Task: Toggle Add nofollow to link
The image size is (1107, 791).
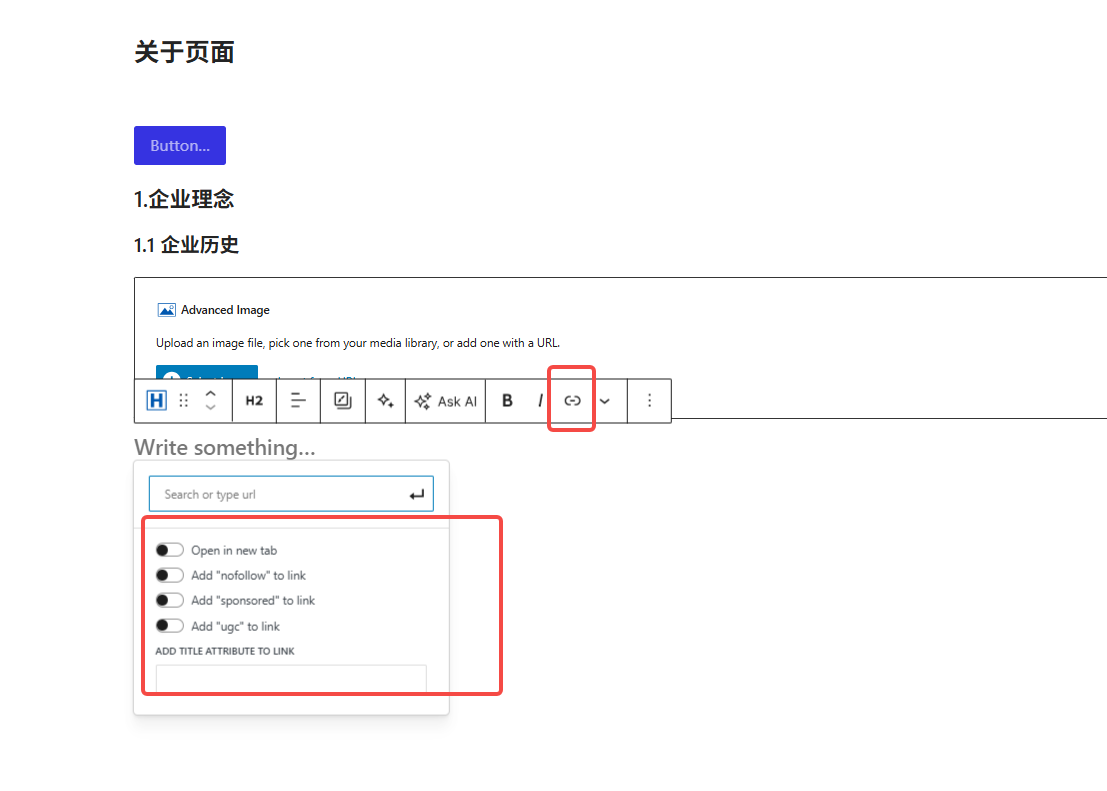Action: (x=169, y=575)
